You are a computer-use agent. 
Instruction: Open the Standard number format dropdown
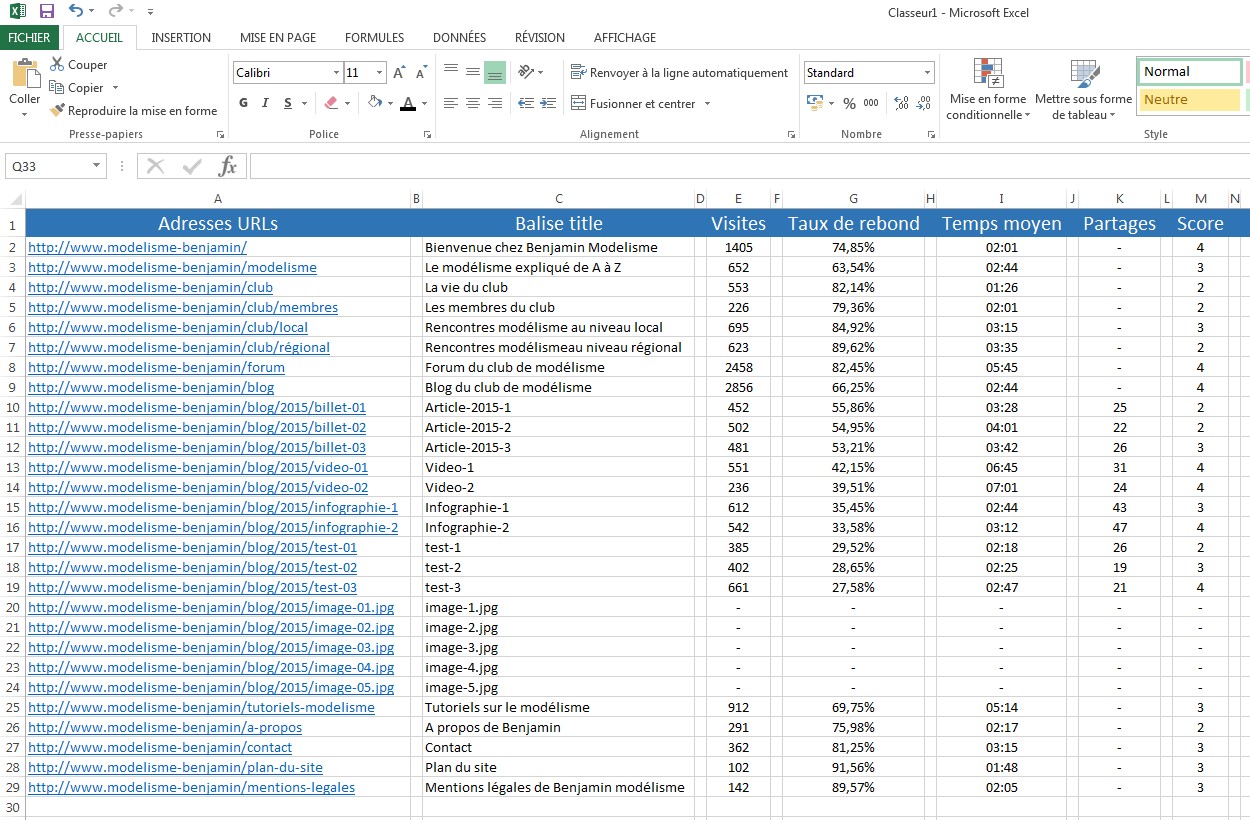pyautogui.click(x=927, y=73)
